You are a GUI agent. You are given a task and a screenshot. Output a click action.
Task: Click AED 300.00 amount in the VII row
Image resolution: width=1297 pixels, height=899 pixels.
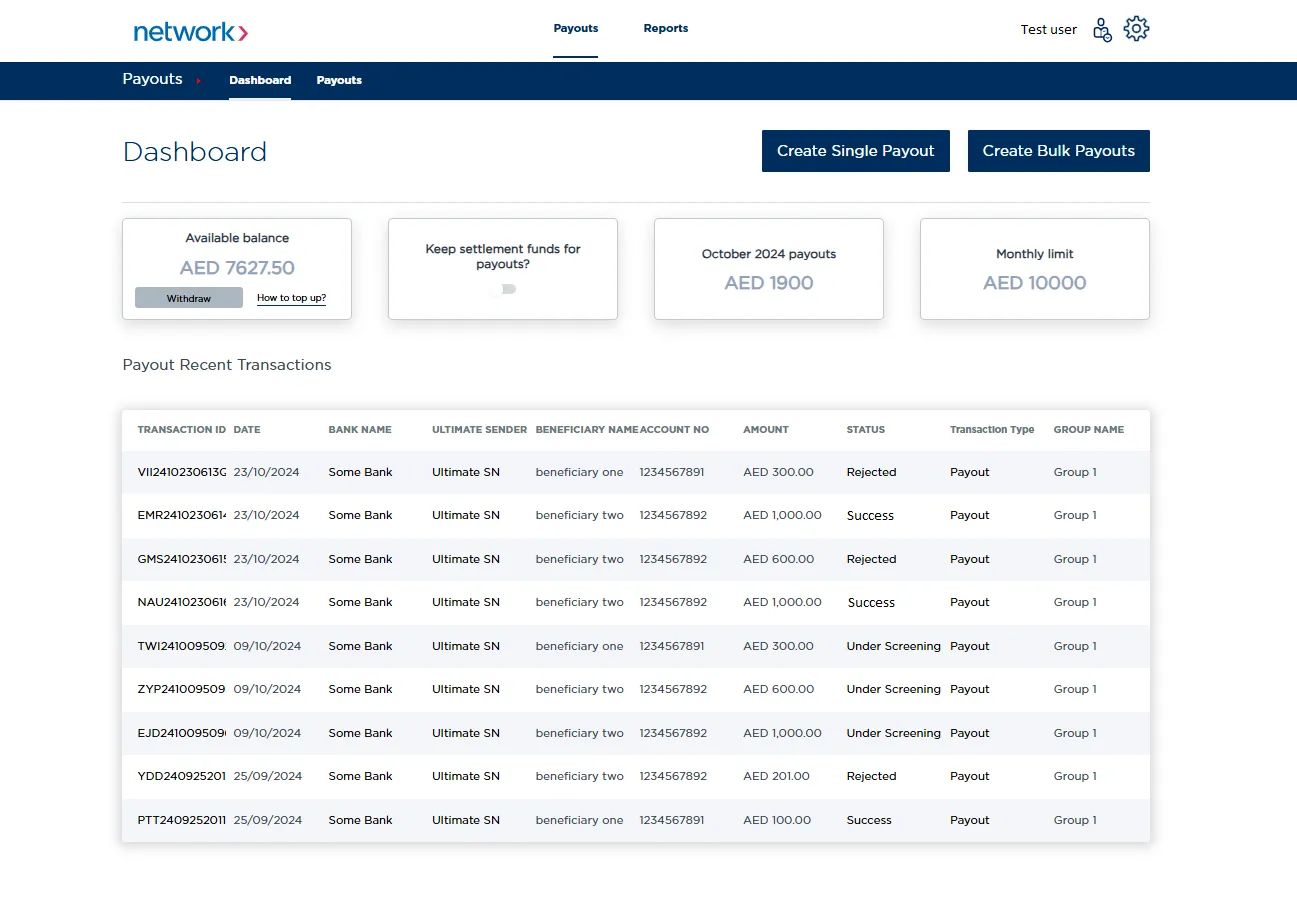[x=778, y=472]
